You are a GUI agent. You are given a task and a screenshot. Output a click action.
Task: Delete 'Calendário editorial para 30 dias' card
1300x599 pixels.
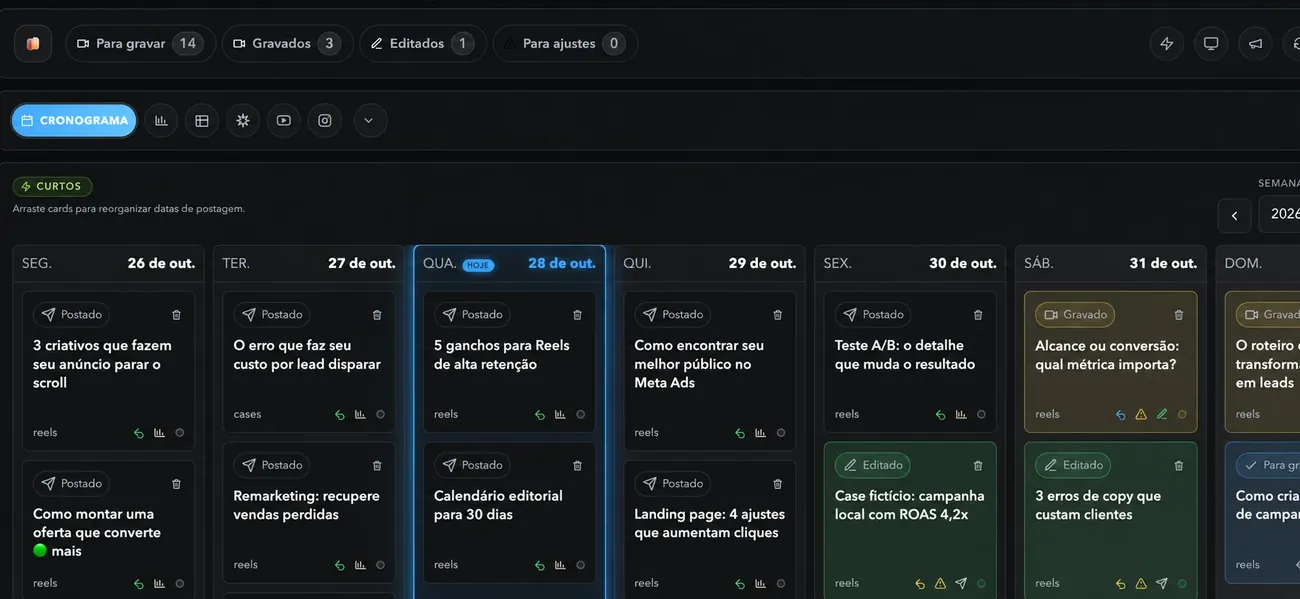pos(577,466)
